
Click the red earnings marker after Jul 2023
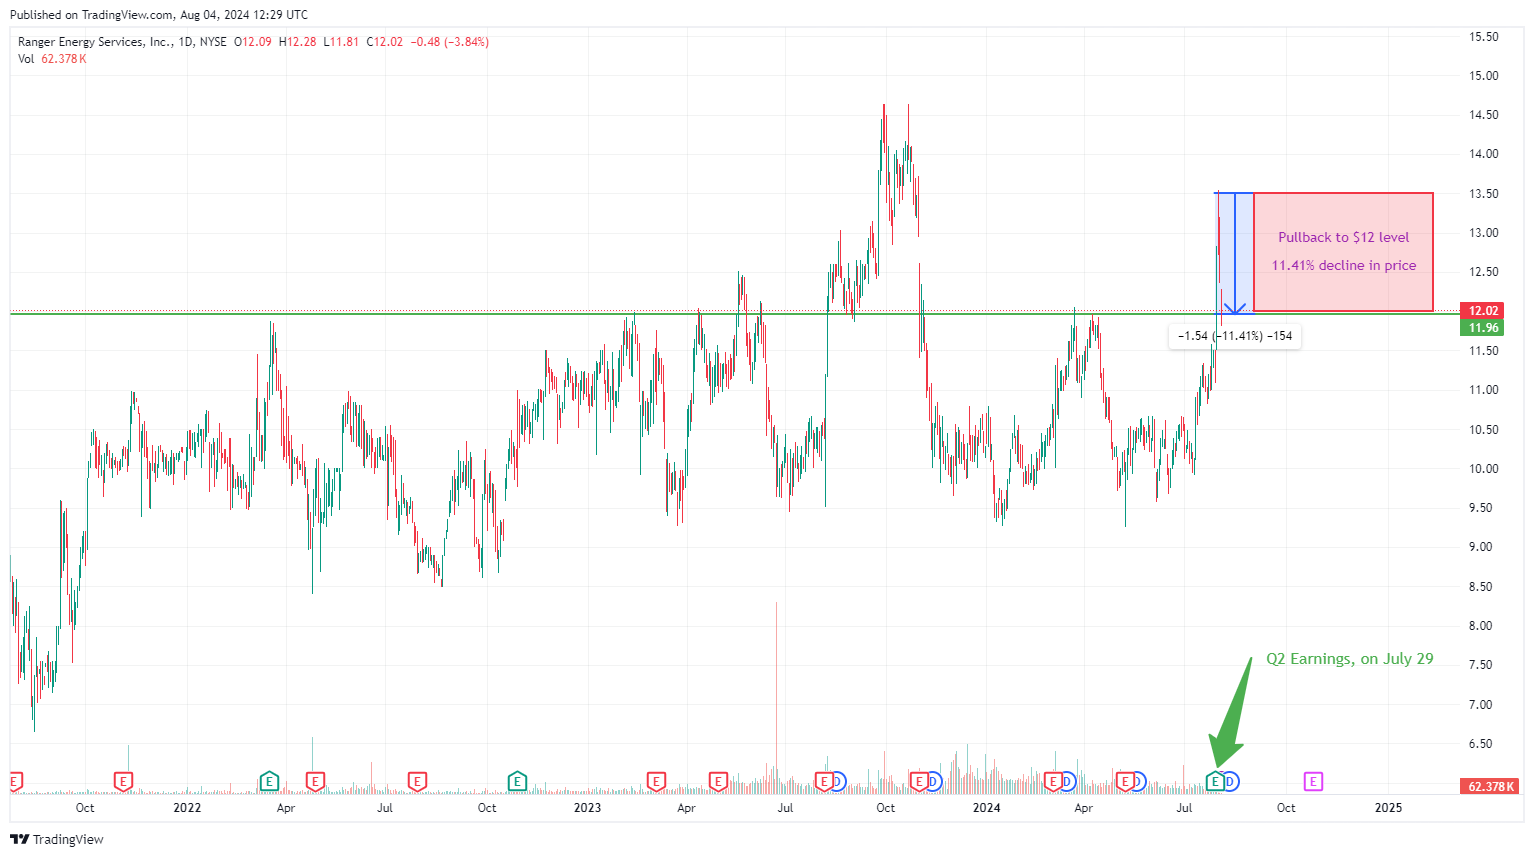tap(824, 781)
